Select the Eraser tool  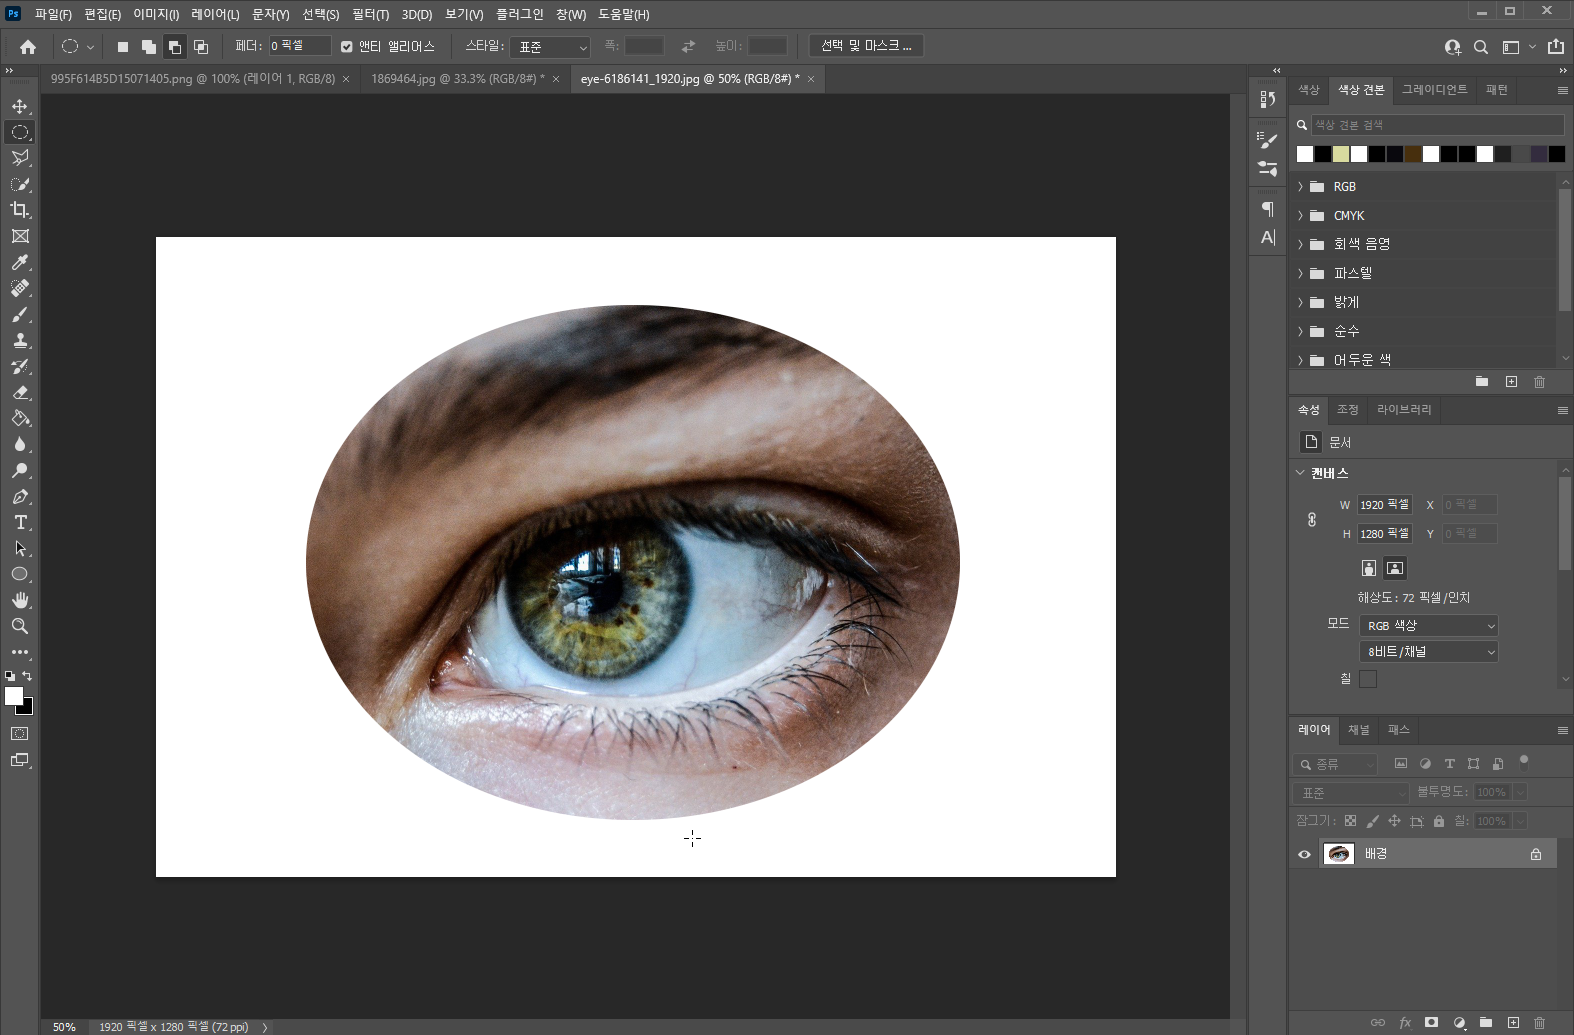[20, 392]
